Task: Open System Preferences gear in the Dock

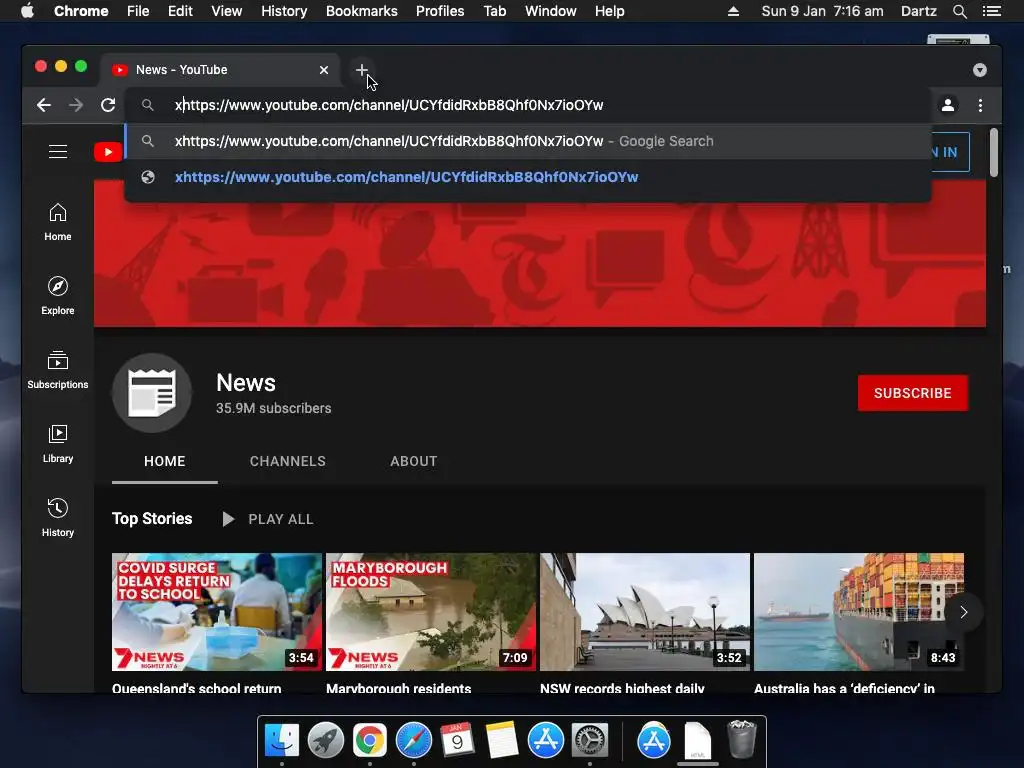Action: coord(590,741)
